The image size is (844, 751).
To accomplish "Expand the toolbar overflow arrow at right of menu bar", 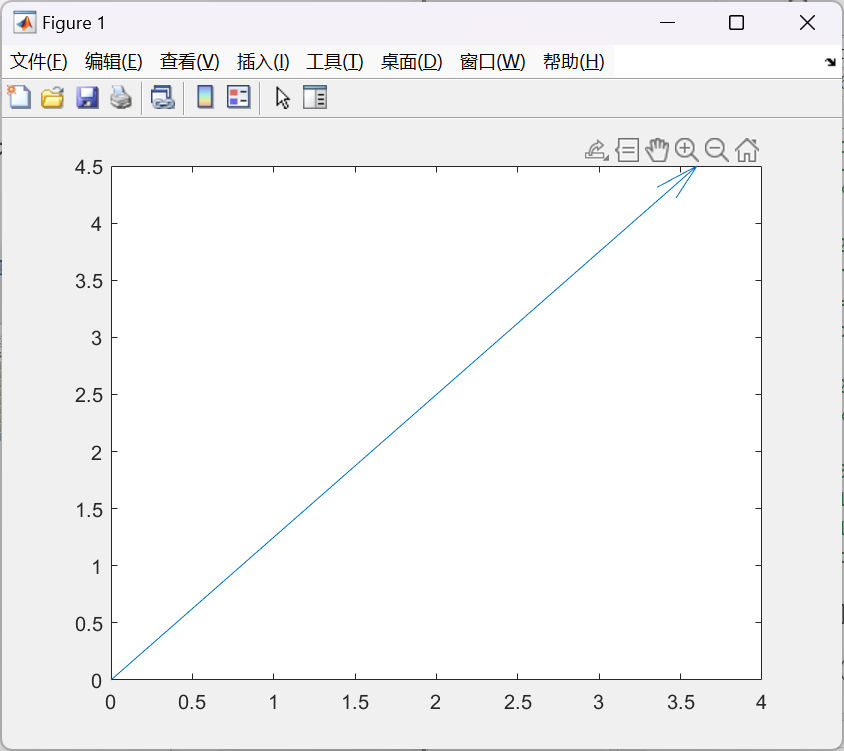I will (830, 62).
